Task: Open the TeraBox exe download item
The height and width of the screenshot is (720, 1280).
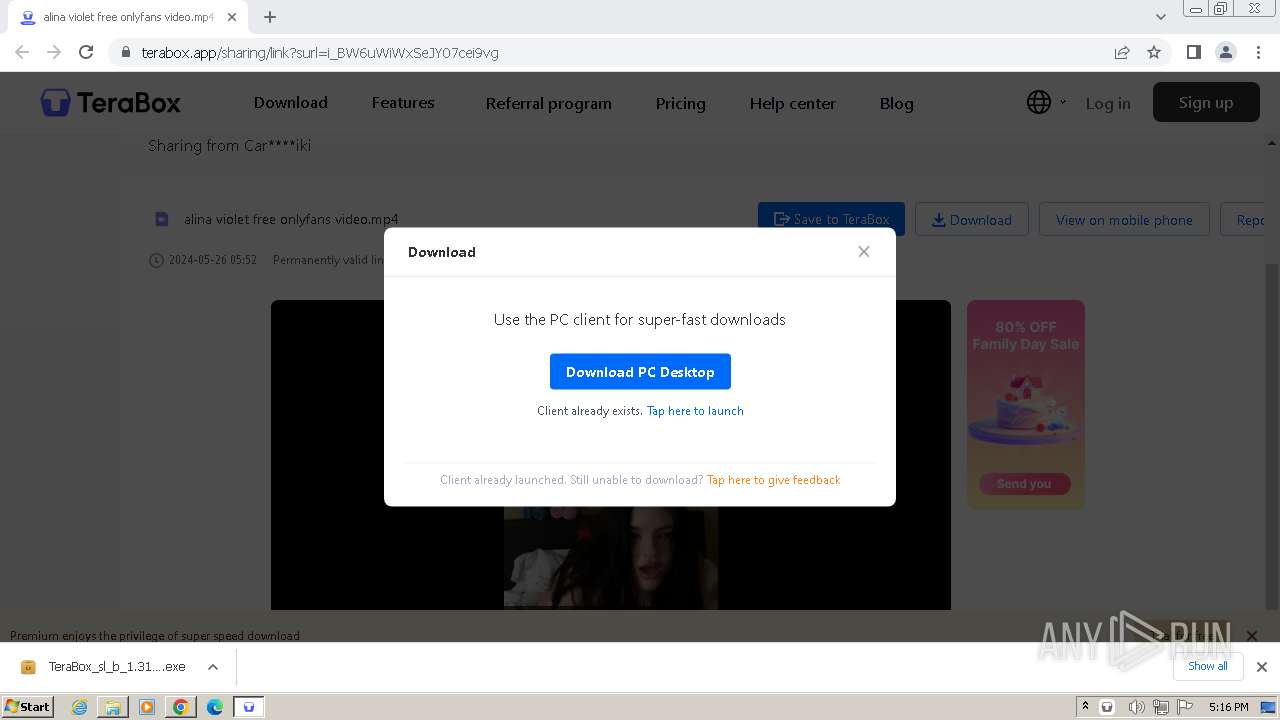Action: (103, 667)
